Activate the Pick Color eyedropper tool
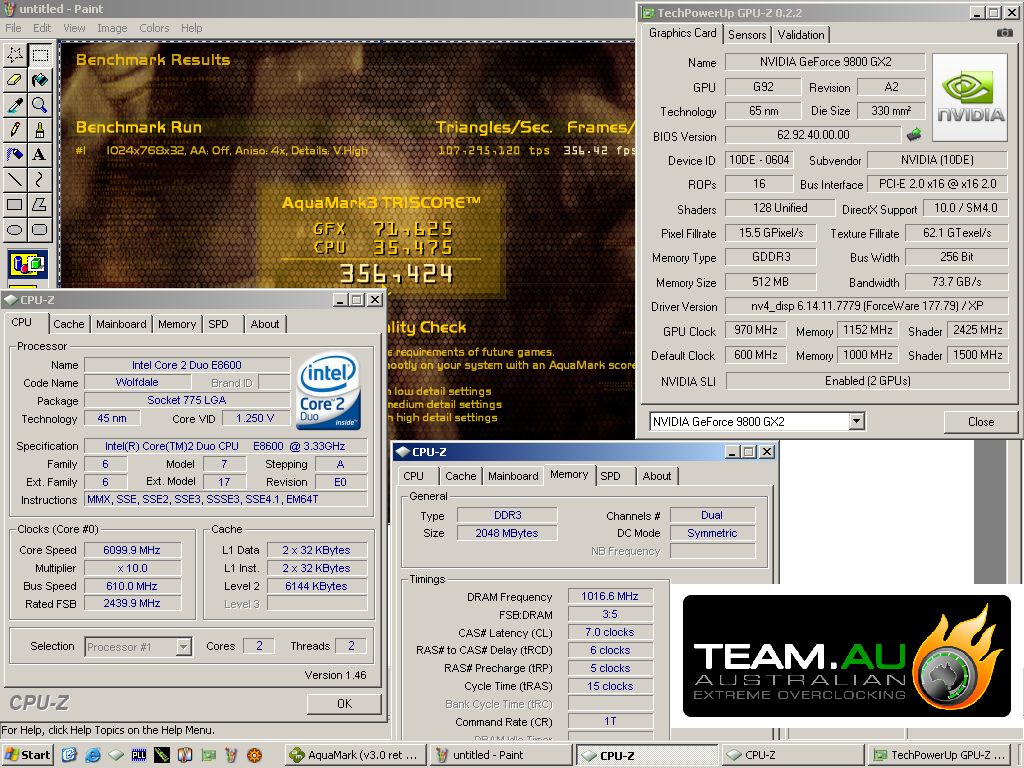The height and width of the screenshot is (768, 1024). click(x=15, y=104)
